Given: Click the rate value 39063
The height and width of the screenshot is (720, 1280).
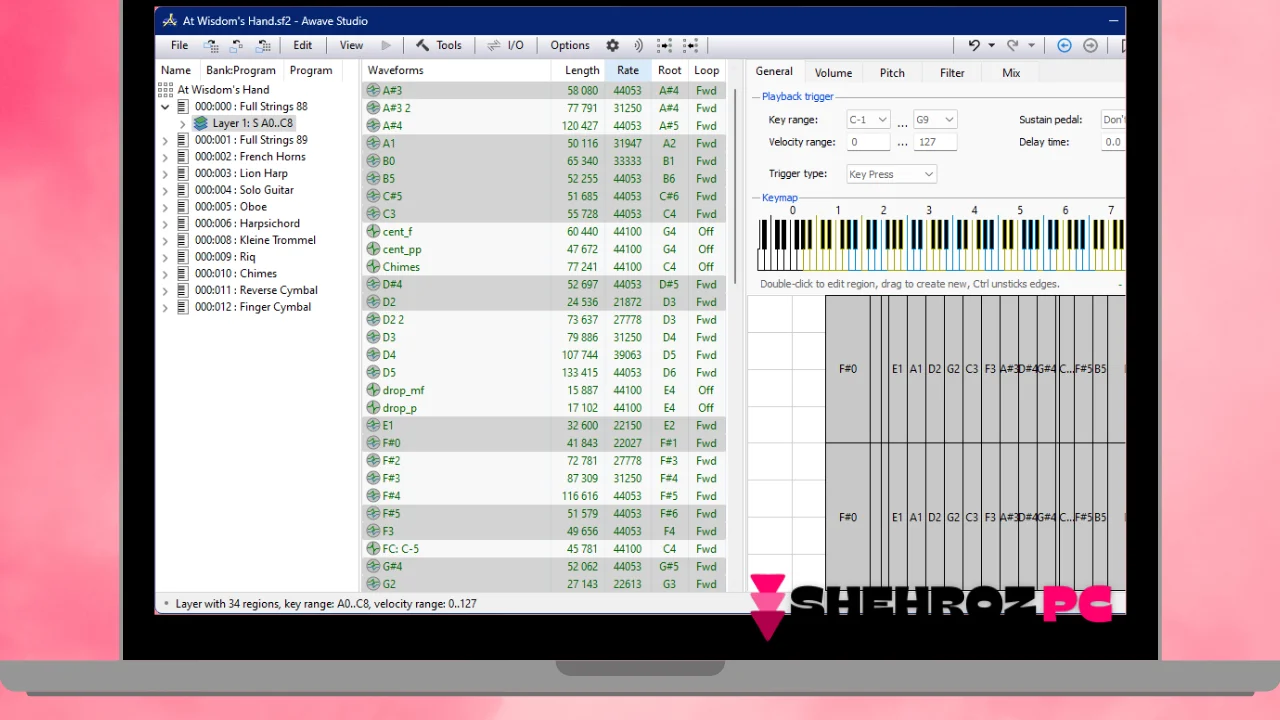Looking at the screenshot, I should pos(627,355).
